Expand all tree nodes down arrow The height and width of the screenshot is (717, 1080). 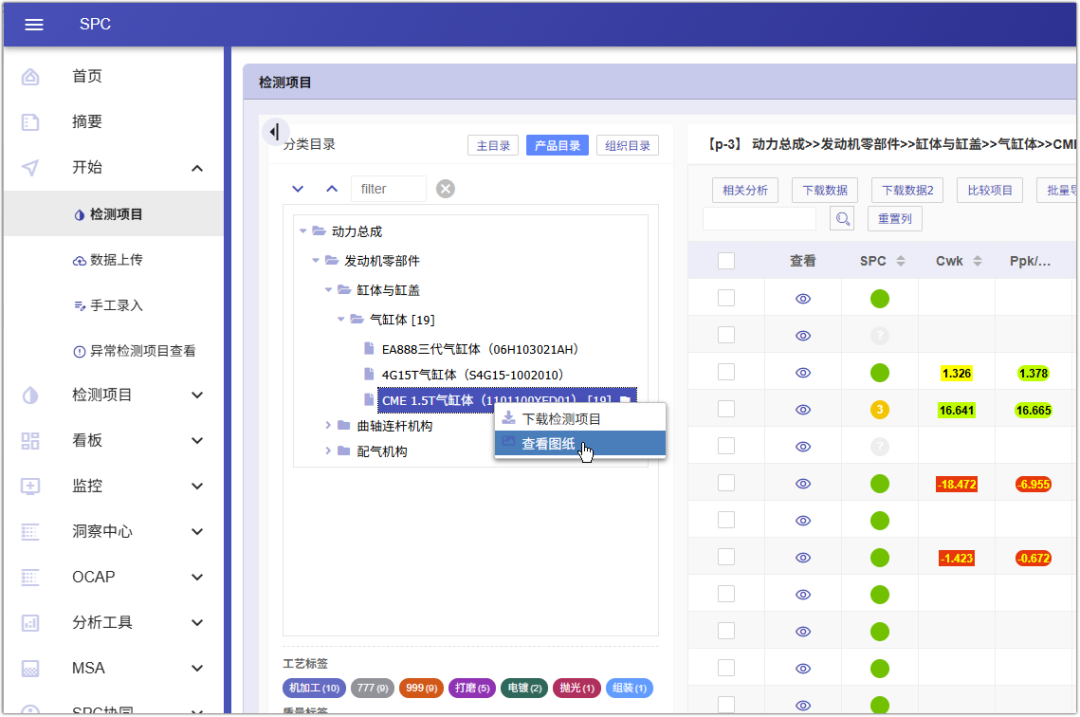tap(298, 189)
